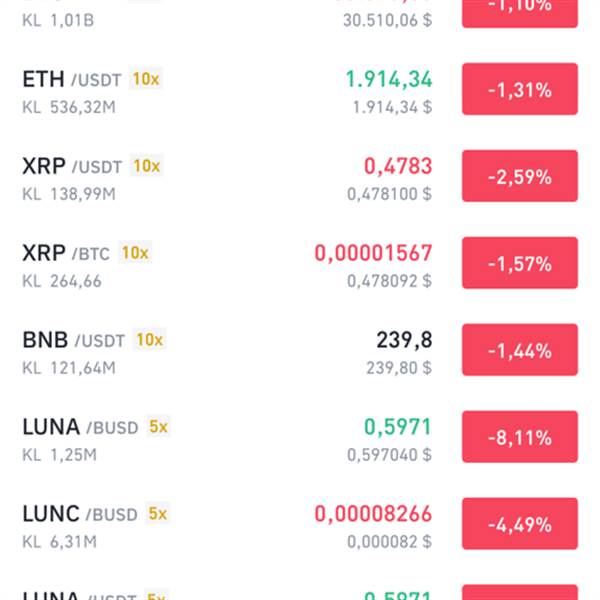Select the 10x leverage tag on ETH/USDT

[146, 79]
